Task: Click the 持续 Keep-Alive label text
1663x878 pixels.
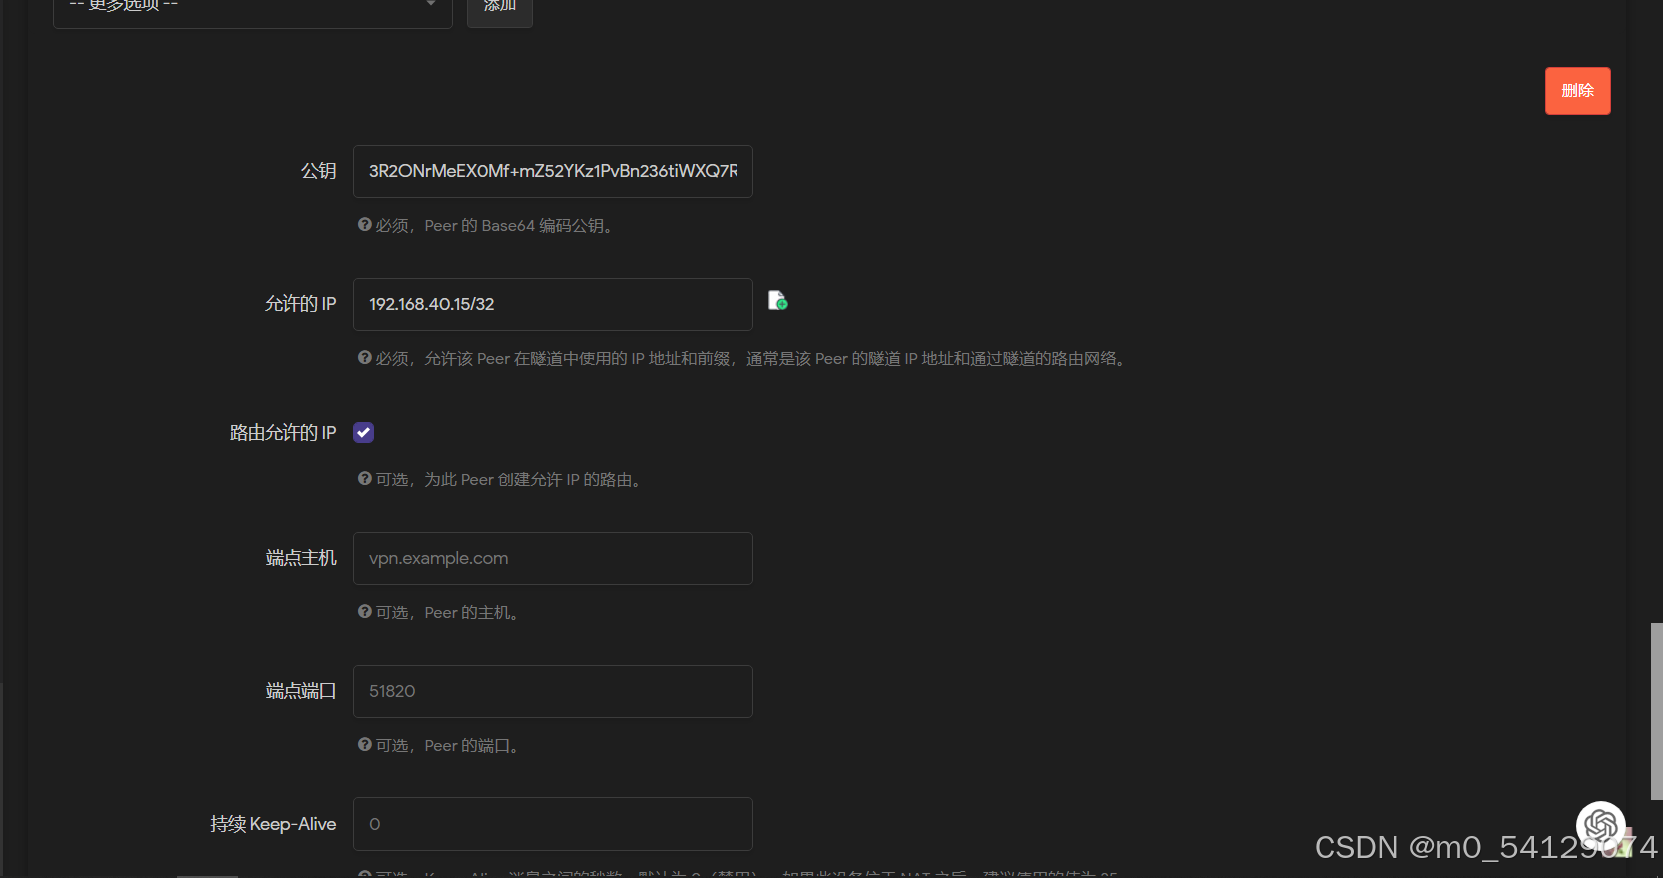Action: click(273, 824)
